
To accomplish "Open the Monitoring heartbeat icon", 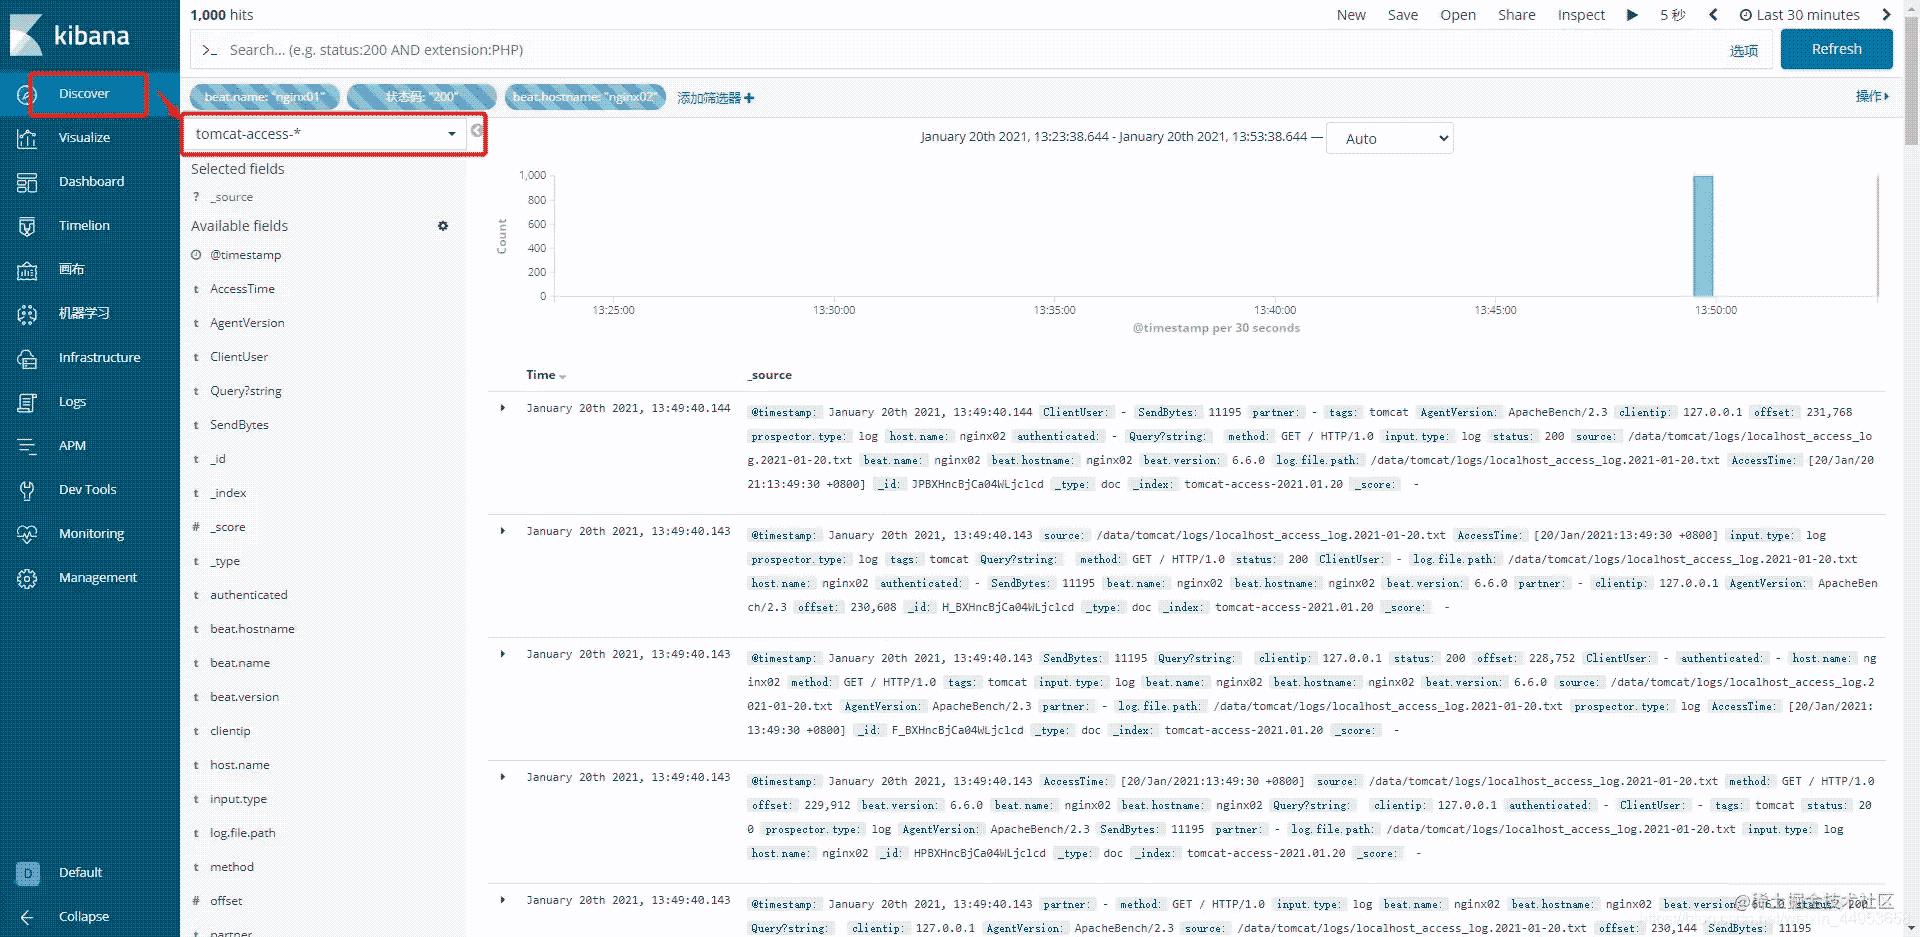I will [x=27, y=534].
